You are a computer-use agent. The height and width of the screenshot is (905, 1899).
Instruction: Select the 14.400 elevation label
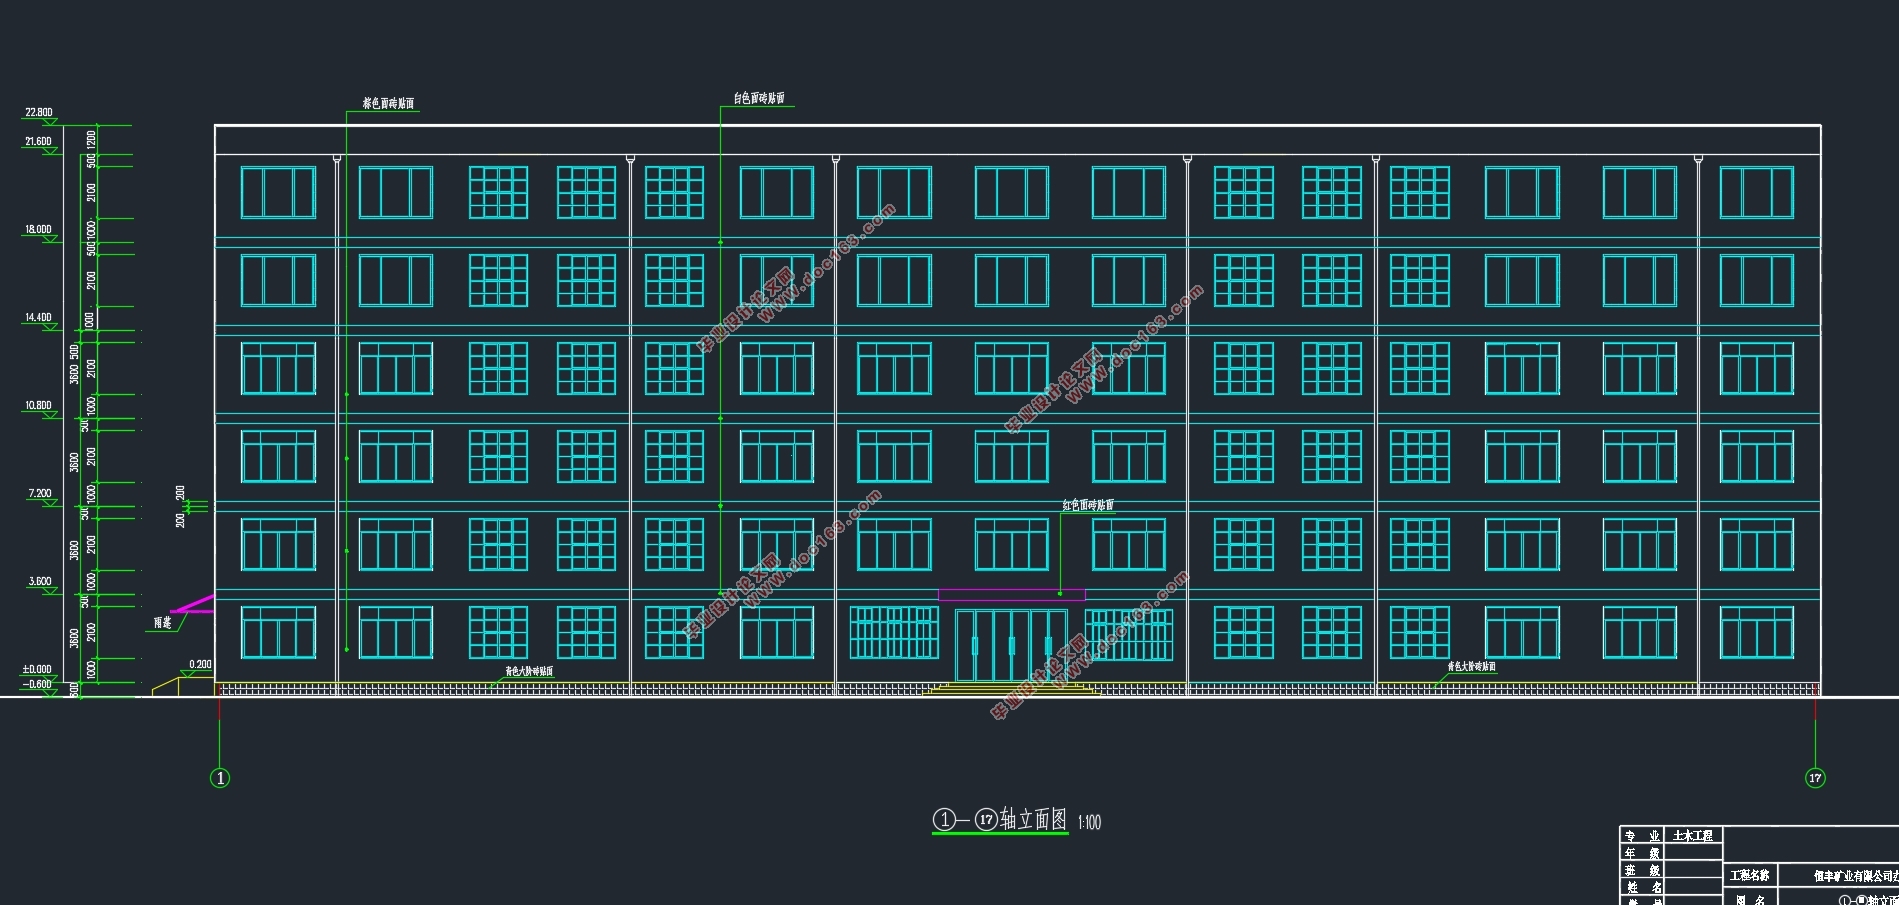click(38, 318)
